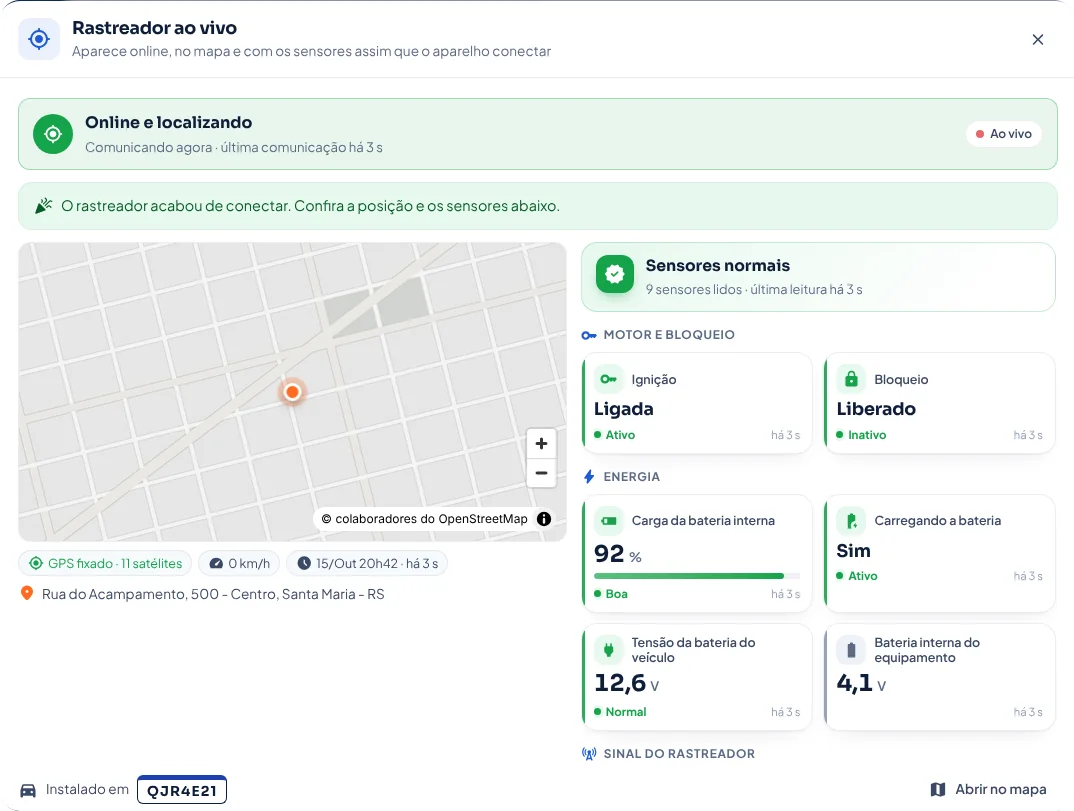This screenshot has width=1074, height=811.
Task: Click the 92% battery charge progress bar
Action: coord(697,576)
